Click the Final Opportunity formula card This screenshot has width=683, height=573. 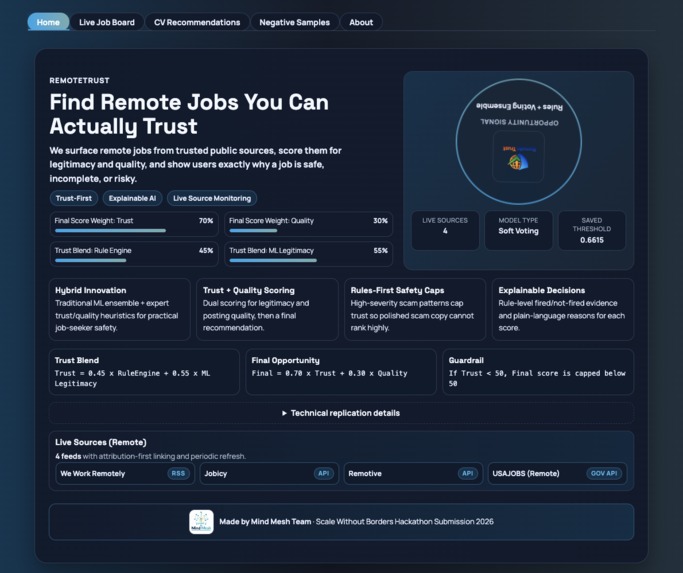coord(341,372)
